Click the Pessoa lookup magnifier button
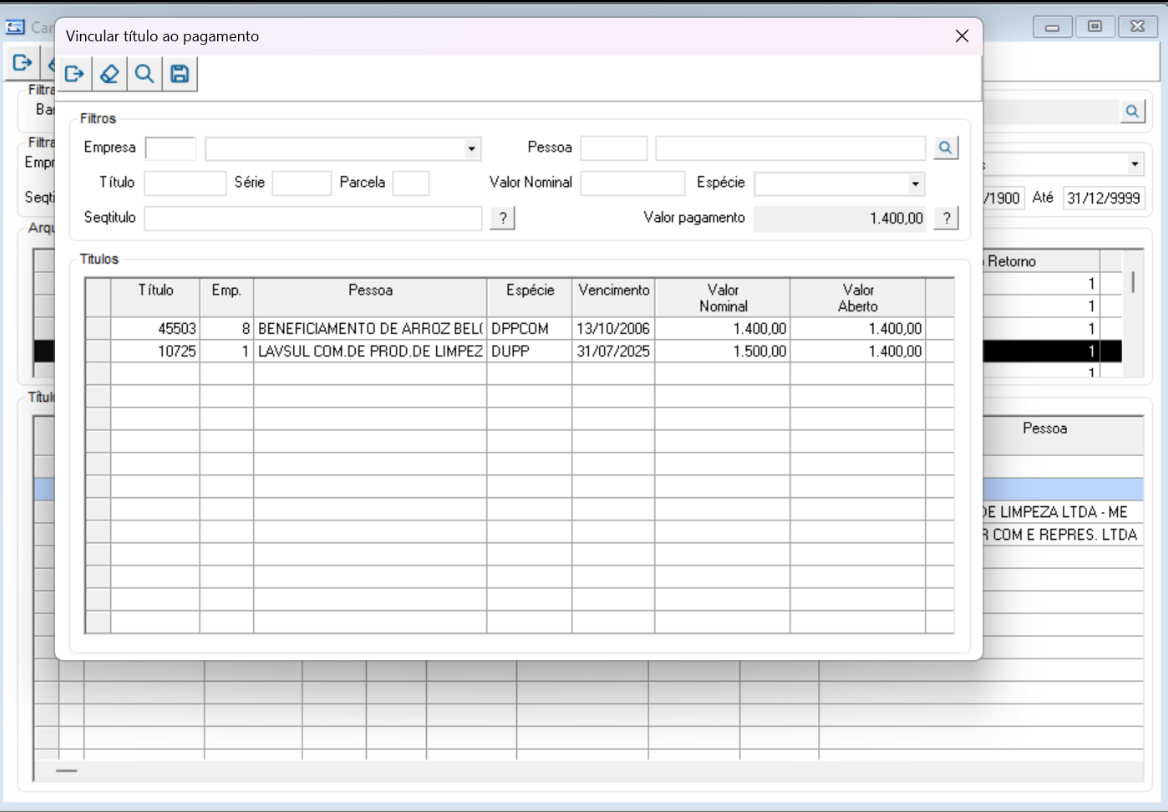This screenshot has height=812, width=1168. point(945,148)
